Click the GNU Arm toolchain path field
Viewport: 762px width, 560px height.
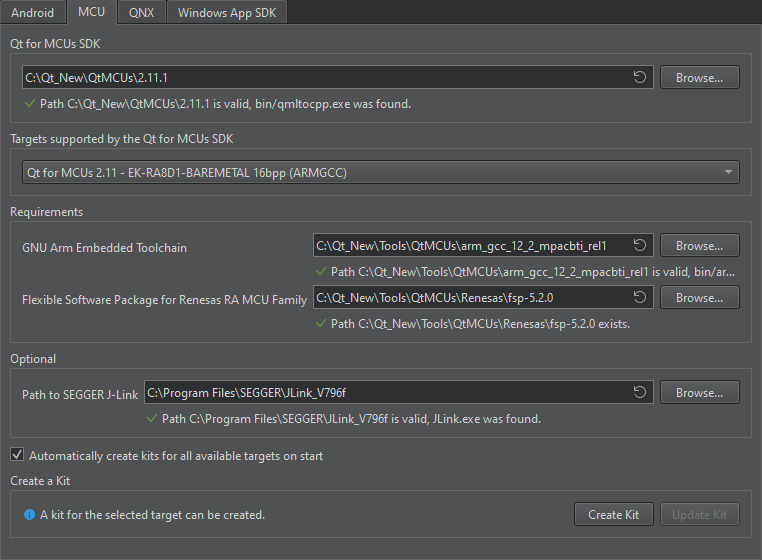tap(470, 245)
